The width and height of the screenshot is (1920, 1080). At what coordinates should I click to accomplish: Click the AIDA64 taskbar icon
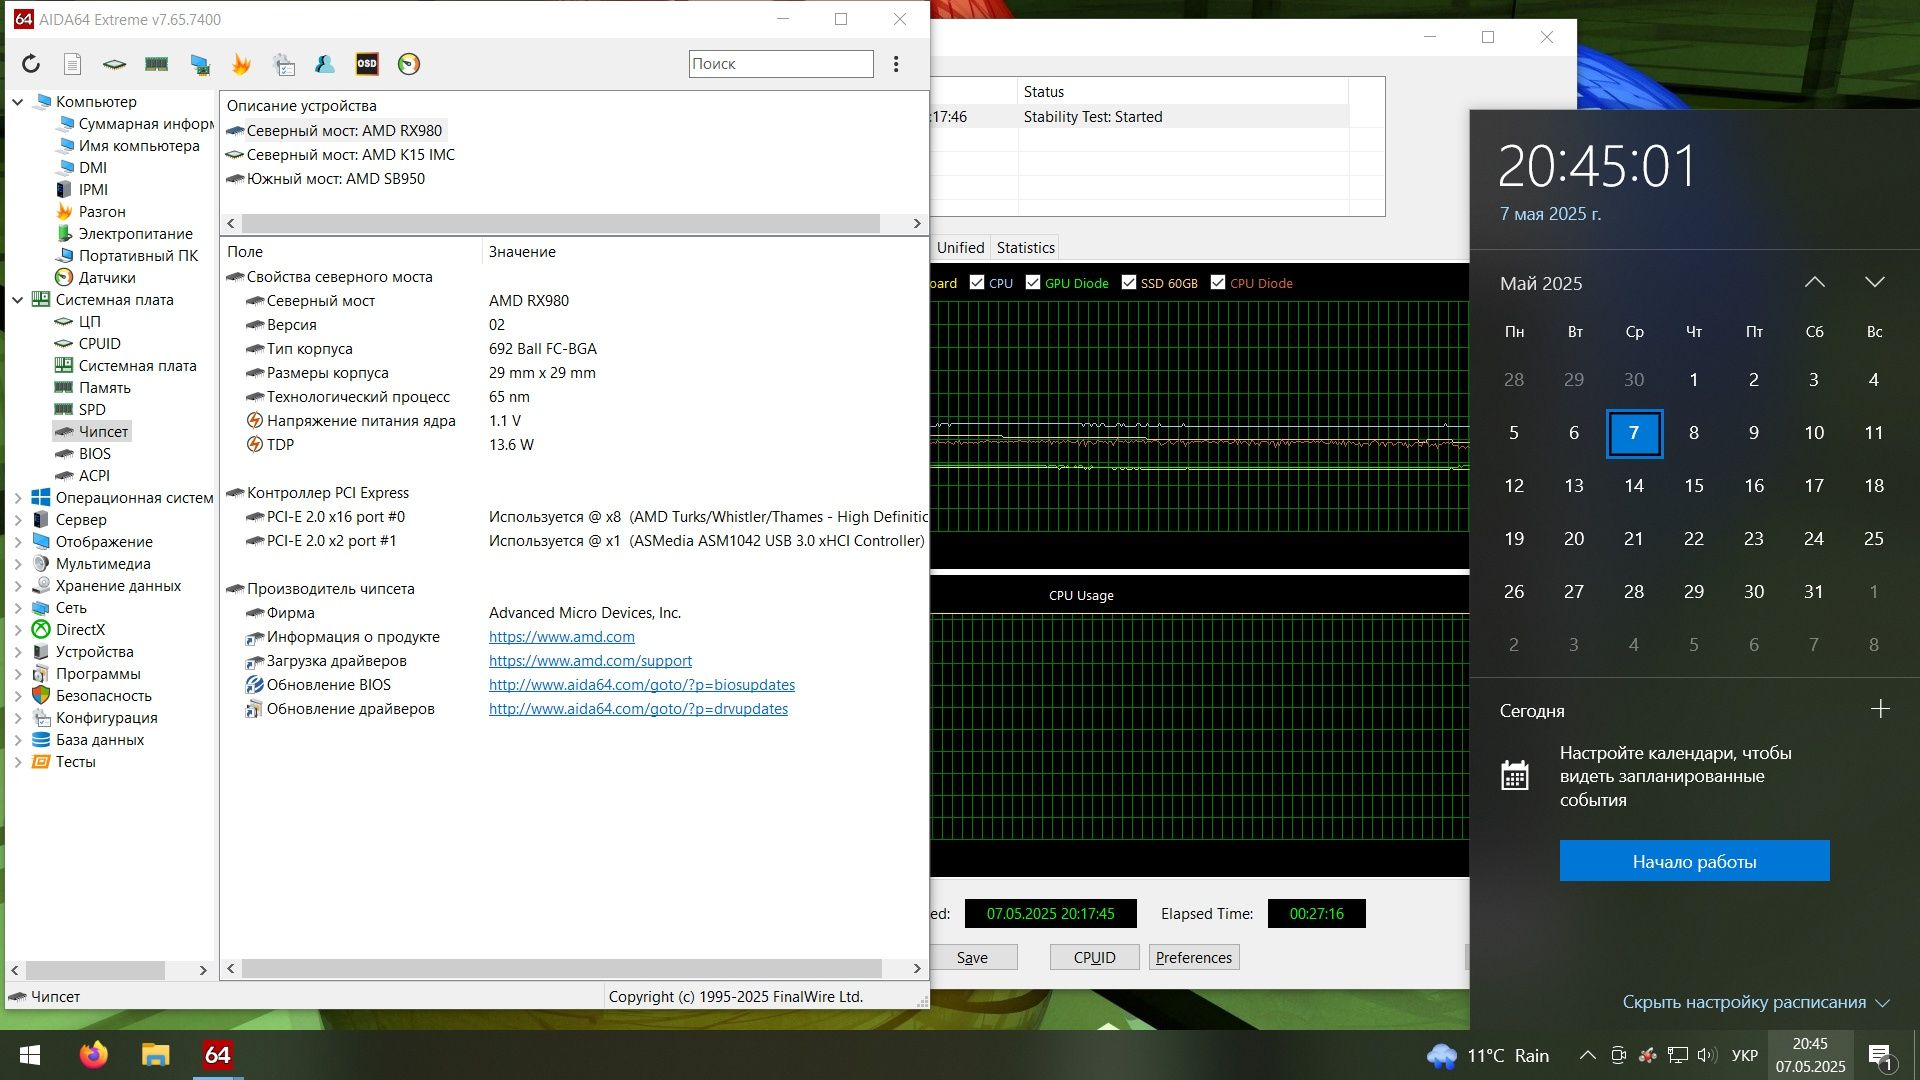[217, 1055]
